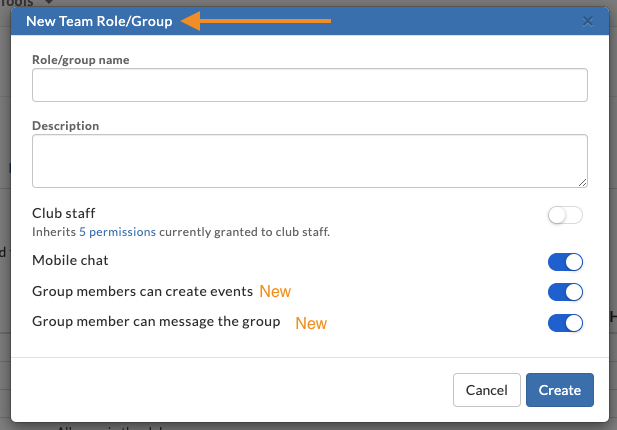Click inside the Description text area
The width and height of the screenshot is (617, 430).
click(x=310, y=161)
